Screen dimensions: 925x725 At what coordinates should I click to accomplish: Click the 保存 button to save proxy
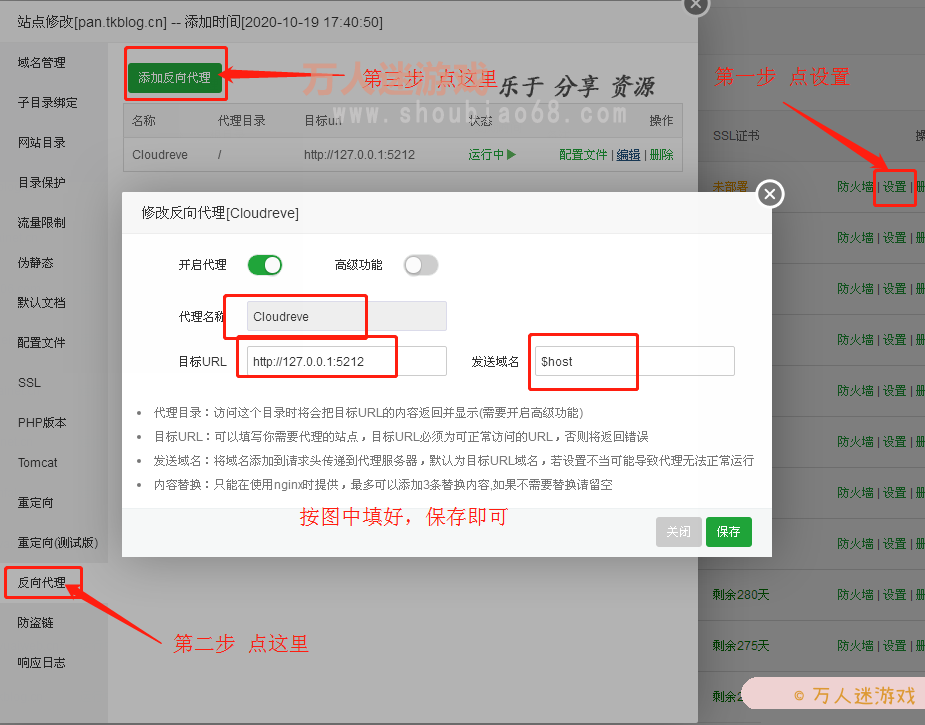(x=728, y=532)
